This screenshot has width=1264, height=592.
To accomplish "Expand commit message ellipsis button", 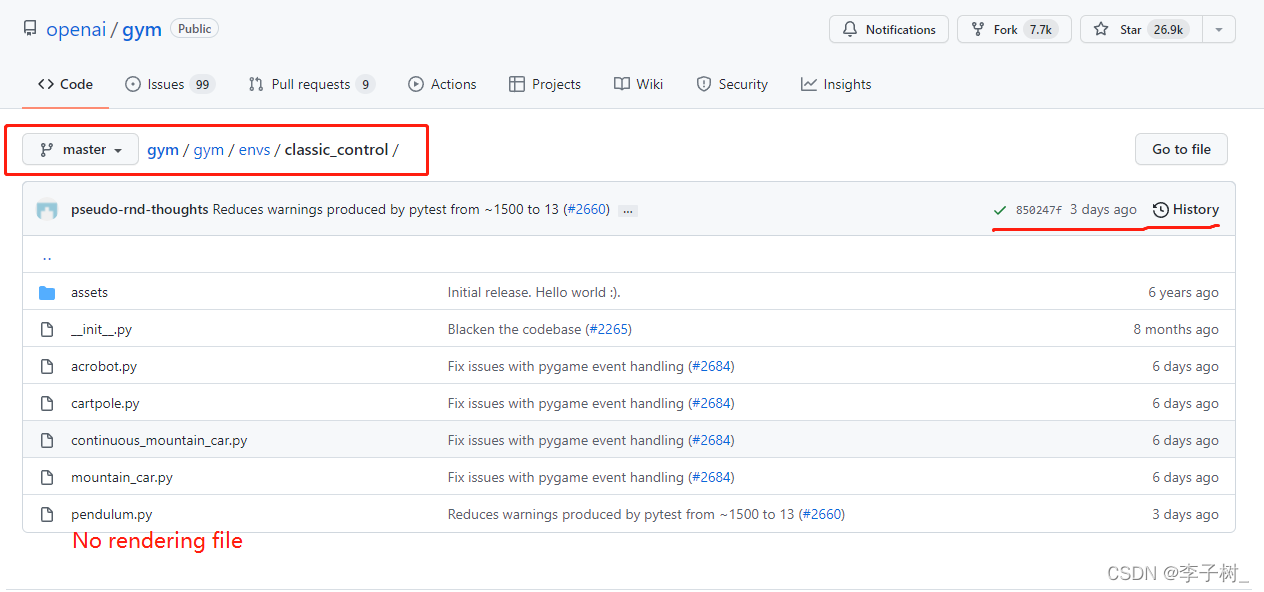I will click(x=628, y=210).
